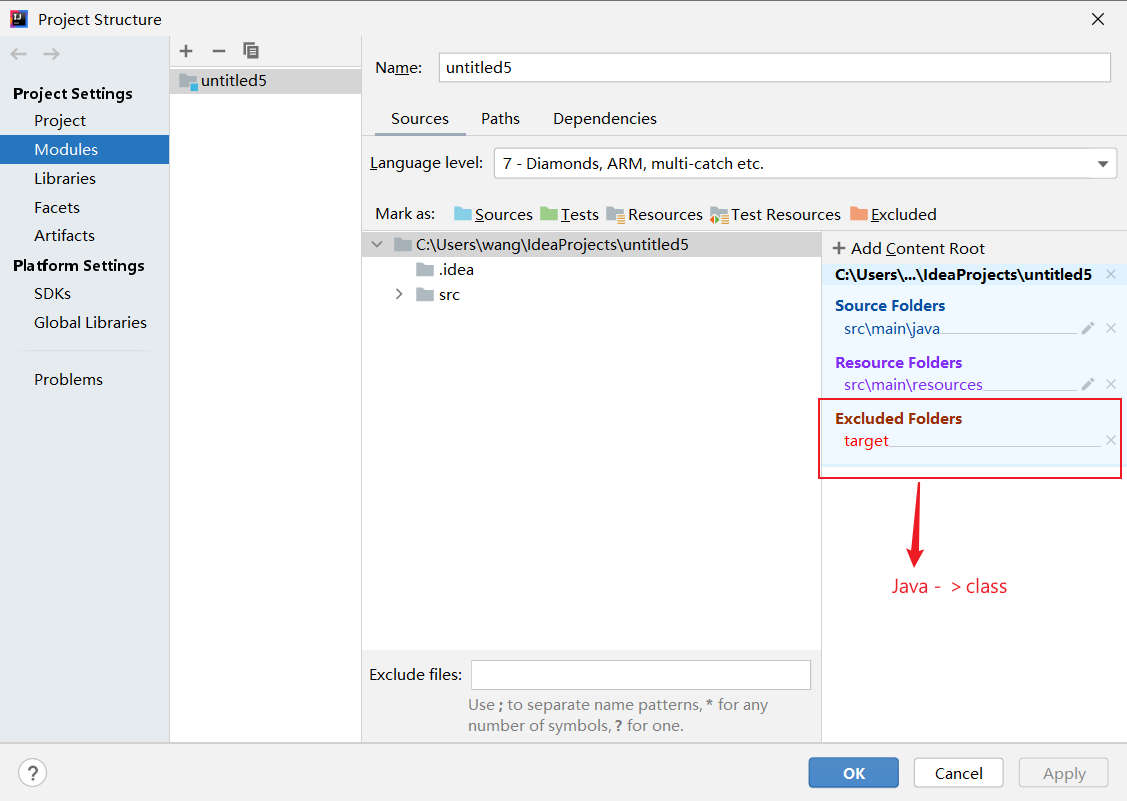The width and height of the screenshot is (1127, 801).
Task: Click Add Content Root
Action: coord(909,248)
